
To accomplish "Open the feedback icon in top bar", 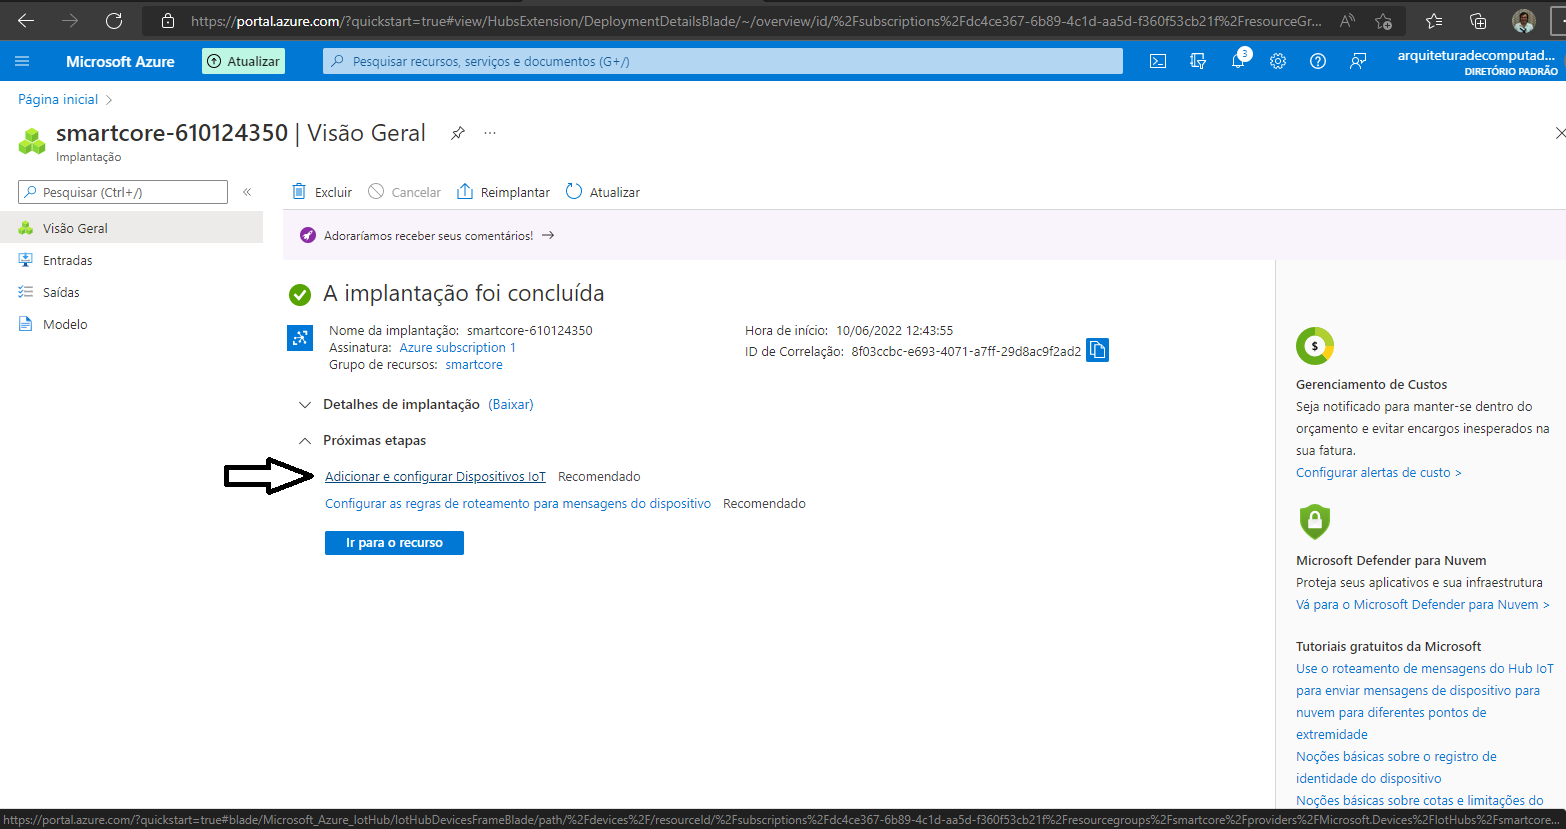I will (x=1358, y=61).
